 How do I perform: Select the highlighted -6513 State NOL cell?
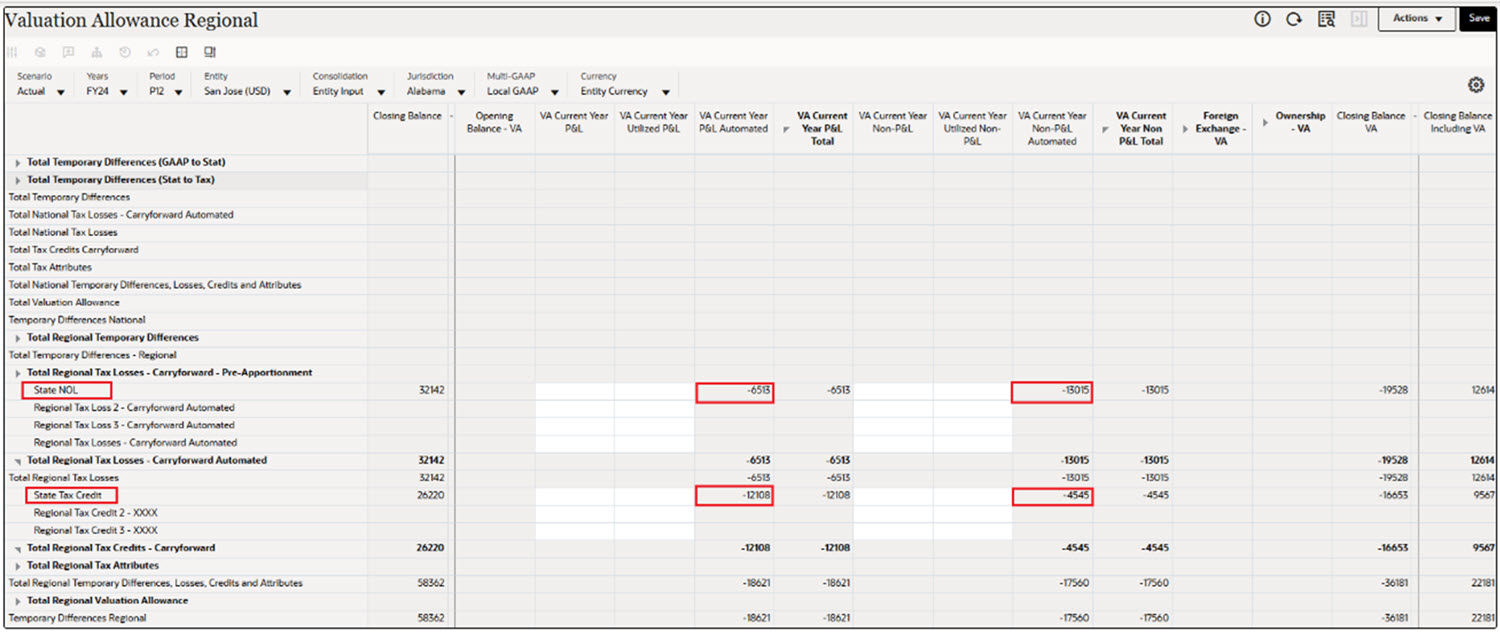tap(734, 390)
